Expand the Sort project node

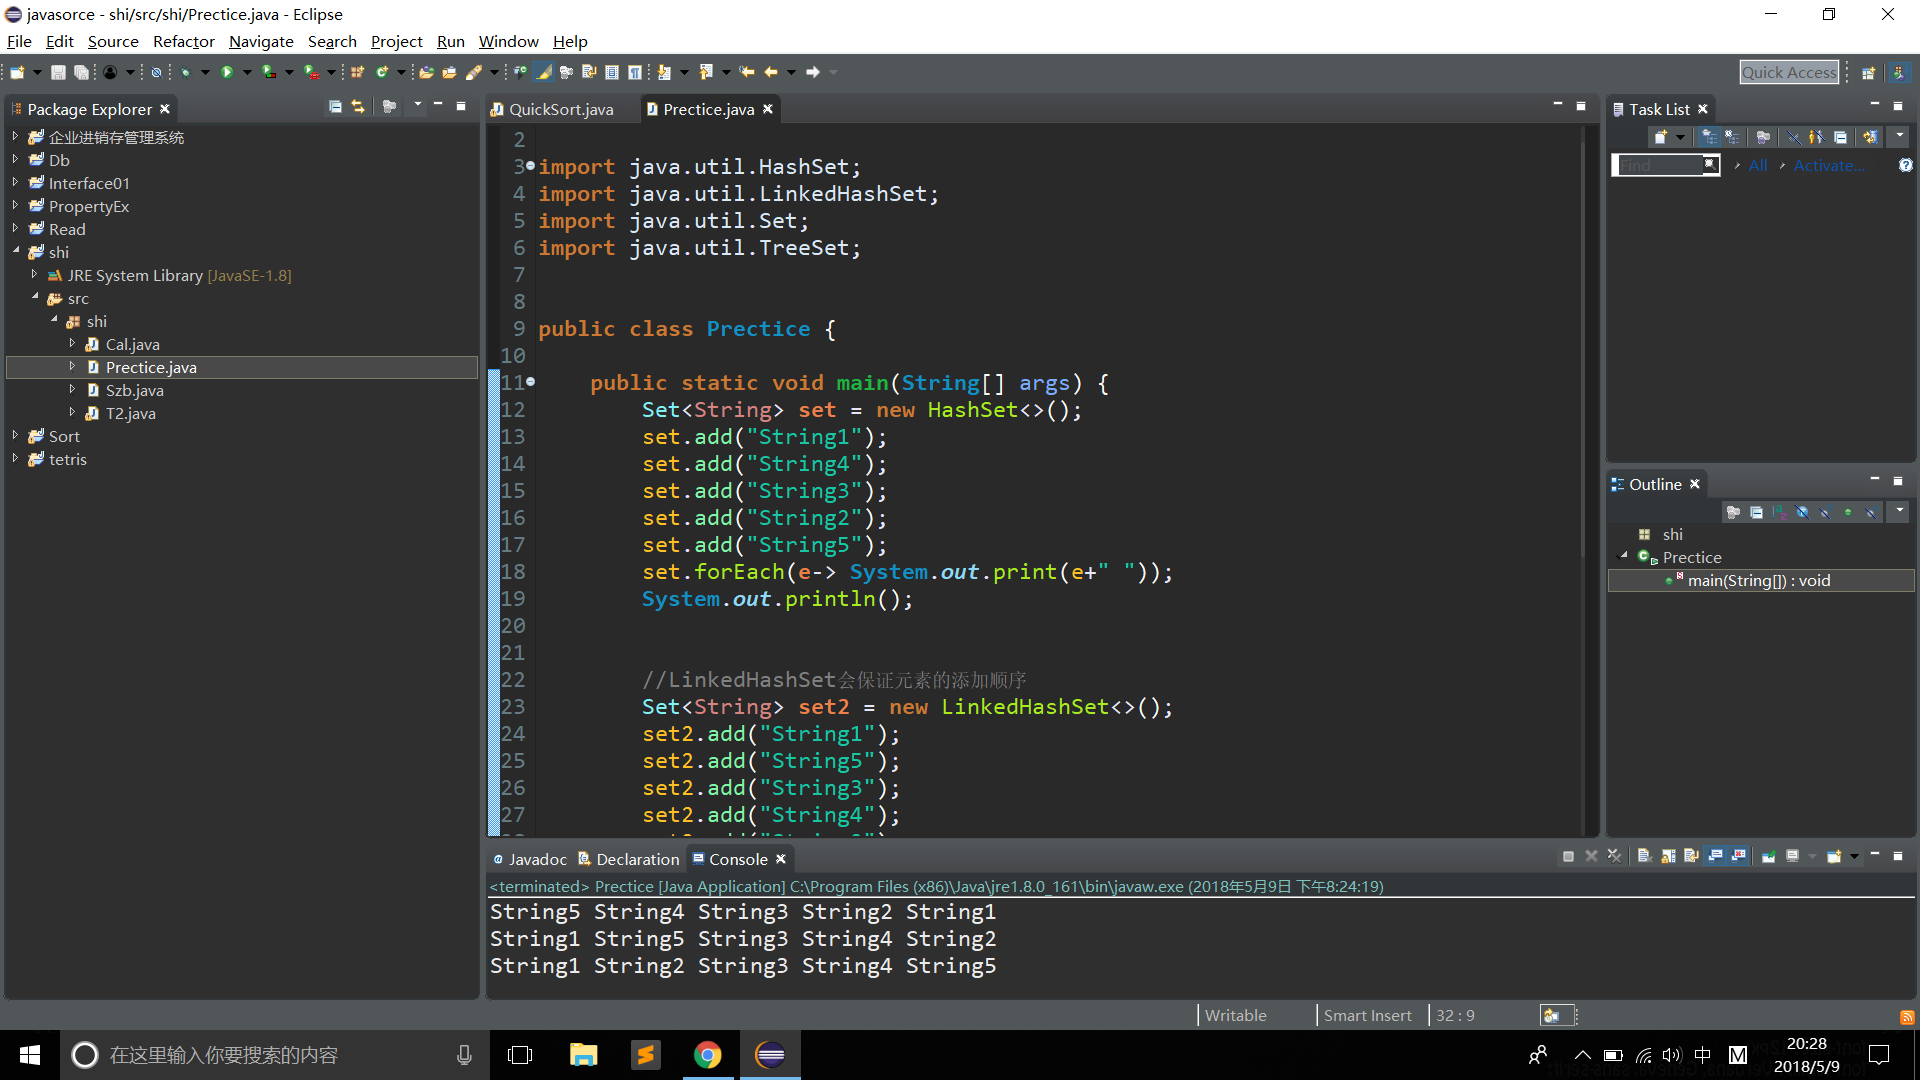coord(15,436)
